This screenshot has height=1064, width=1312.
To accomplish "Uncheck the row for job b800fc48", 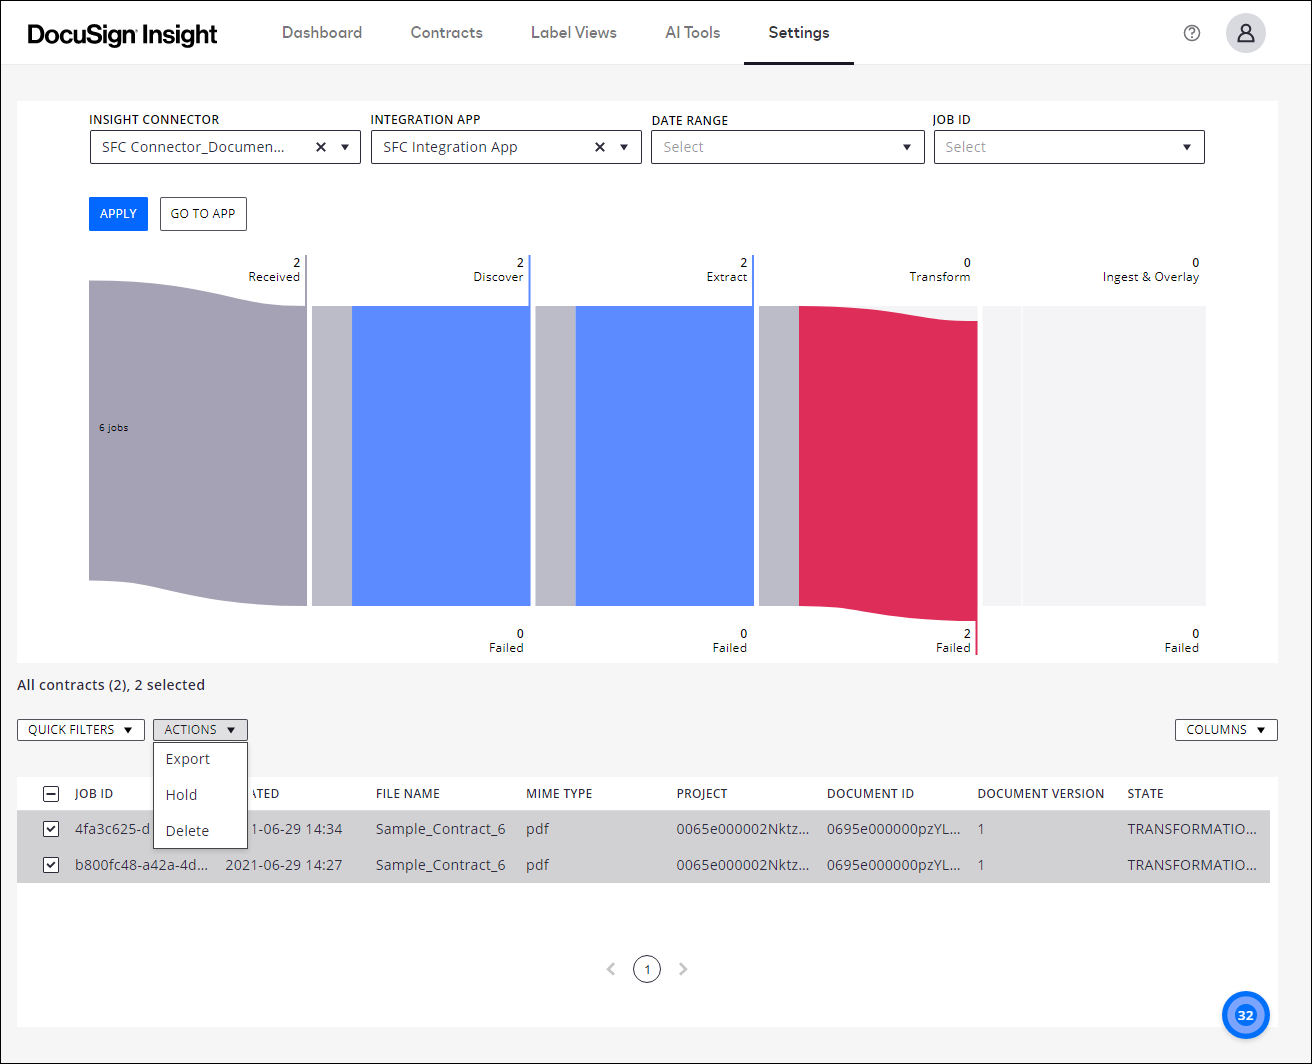I will [51, 865].
